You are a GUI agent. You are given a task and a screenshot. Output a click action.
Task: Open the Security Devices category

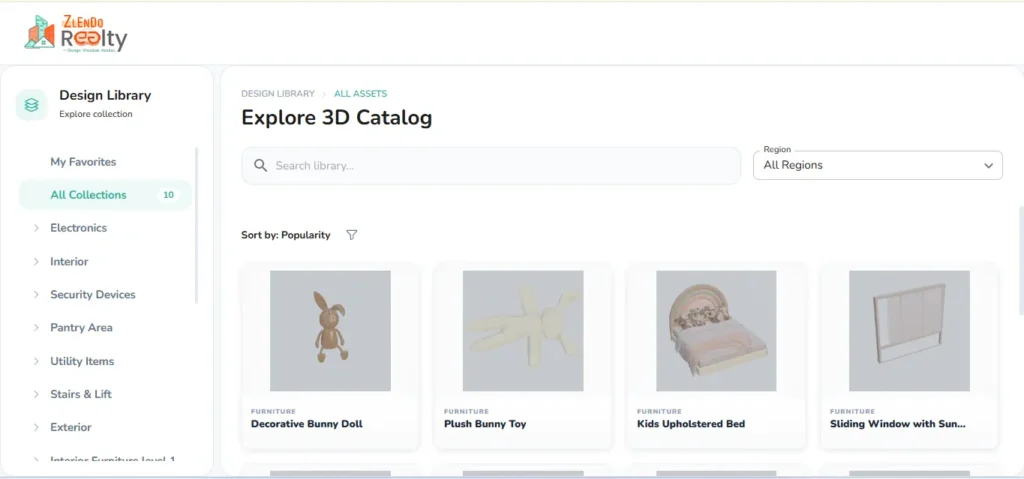93,295
